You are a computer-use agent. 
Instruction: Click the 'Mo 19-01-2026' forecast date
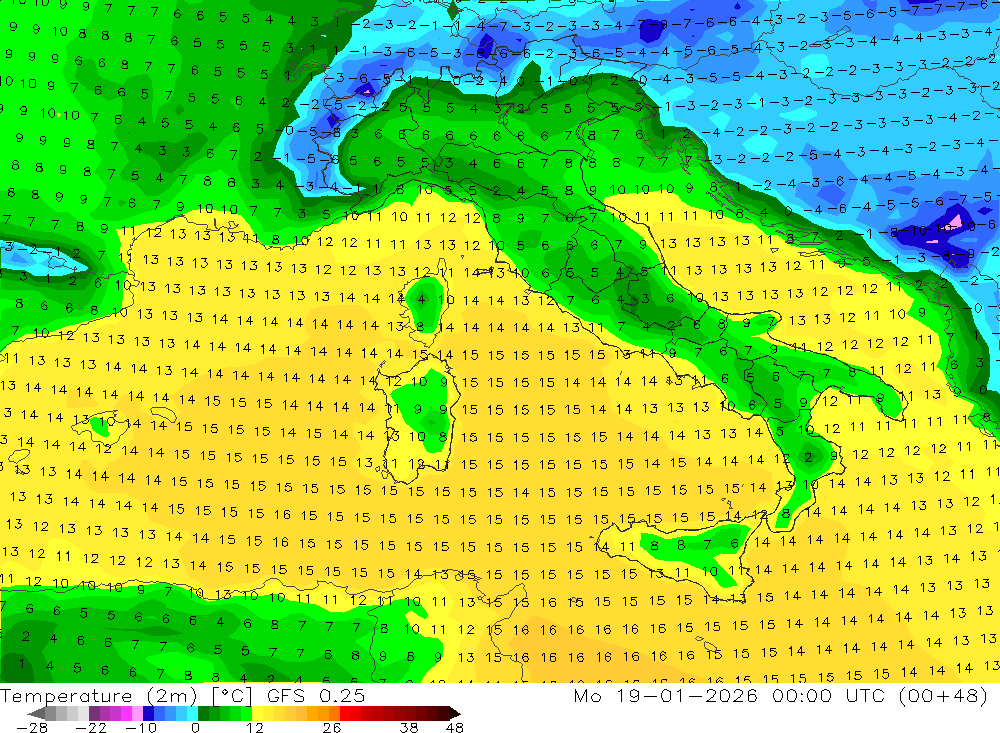(x=665, y=695)
